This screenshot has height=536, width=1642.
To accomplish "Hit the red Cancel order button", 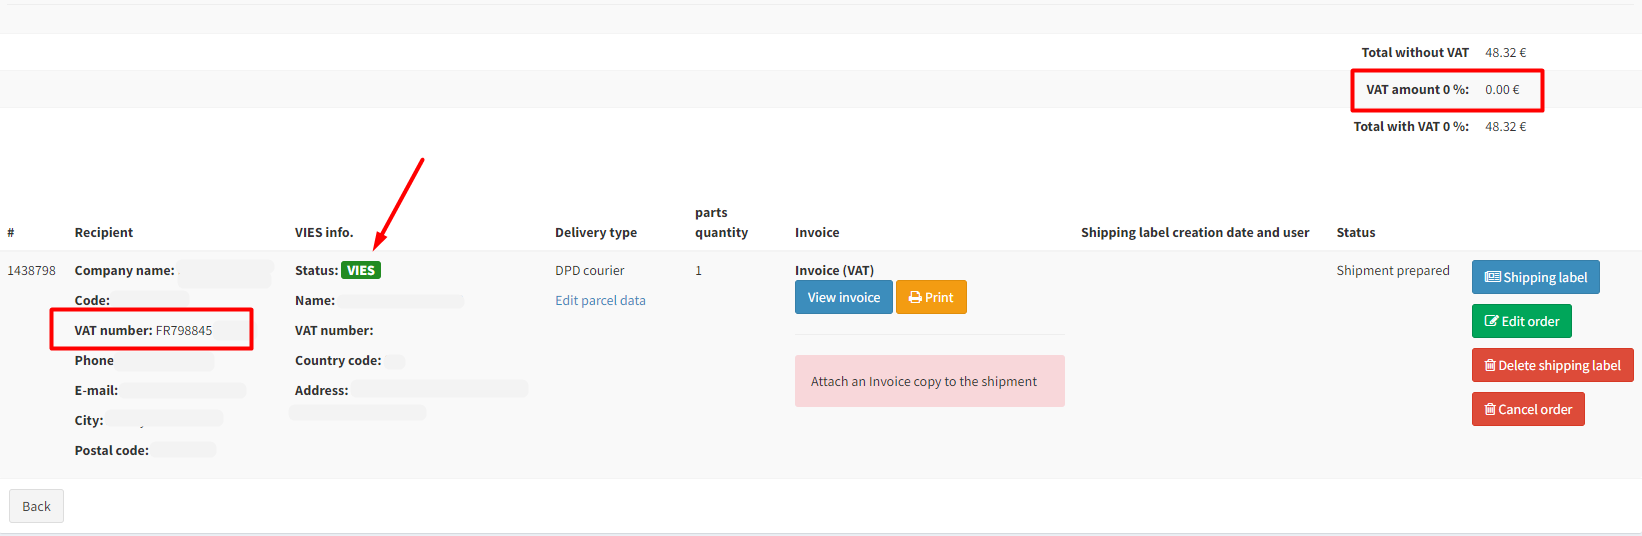I will tap(1527, 409).
